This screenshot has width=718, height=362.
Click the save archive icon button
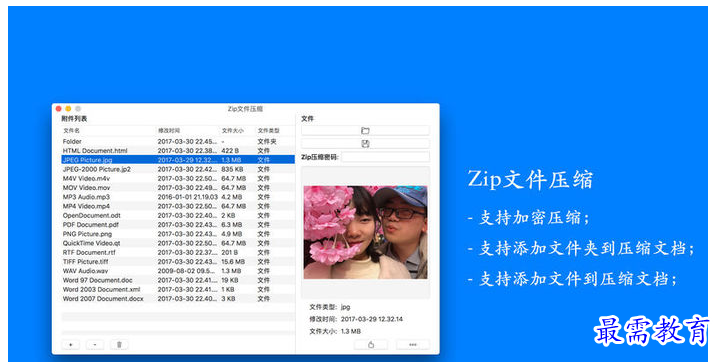(x=365, y=144)
